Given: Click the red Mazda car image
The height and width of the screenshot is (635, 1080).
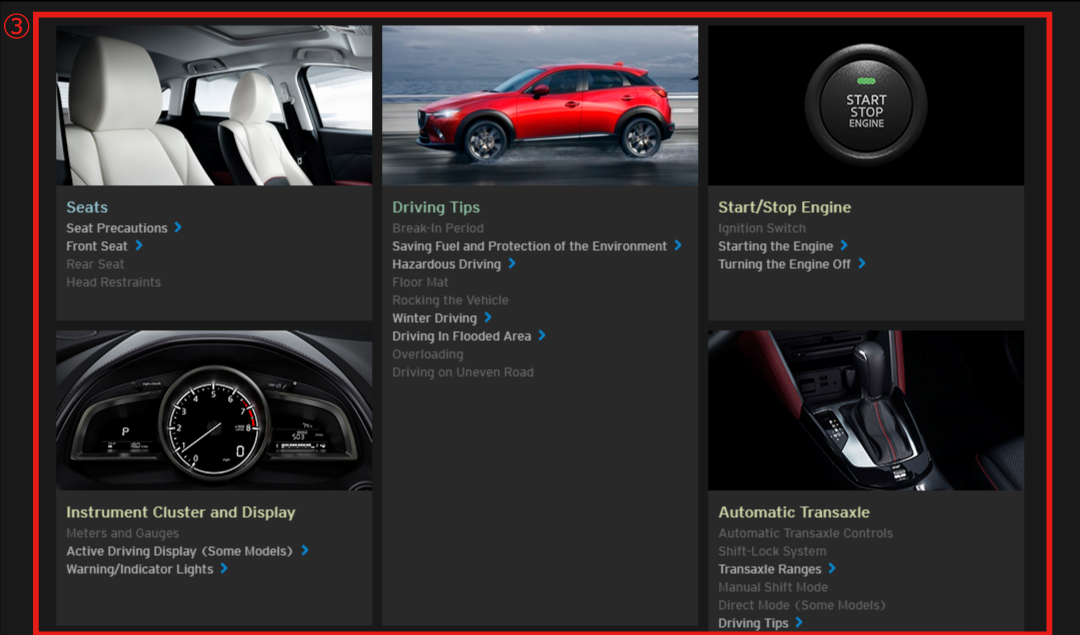Looking at the screenshot, I should (x=540, y=105).
